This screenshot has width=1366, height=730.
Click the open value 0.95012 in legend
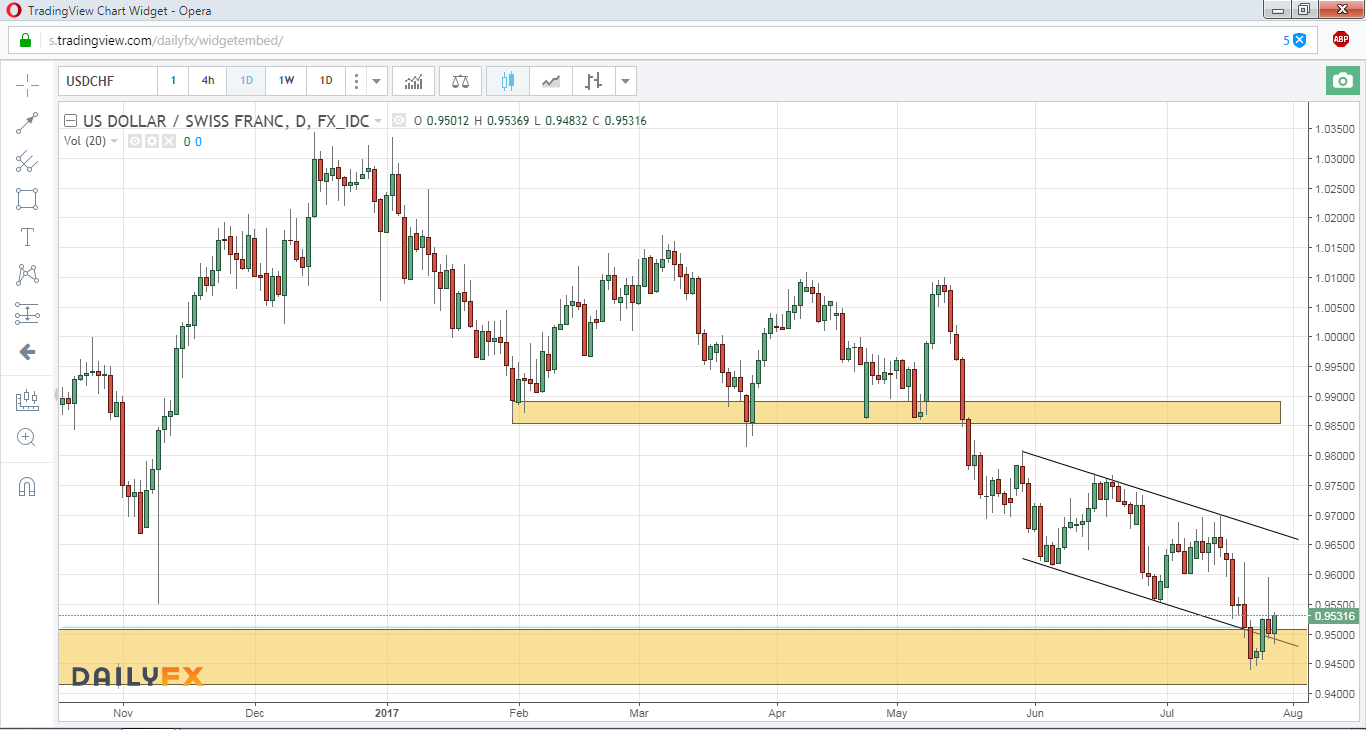(x=447, y=121)
